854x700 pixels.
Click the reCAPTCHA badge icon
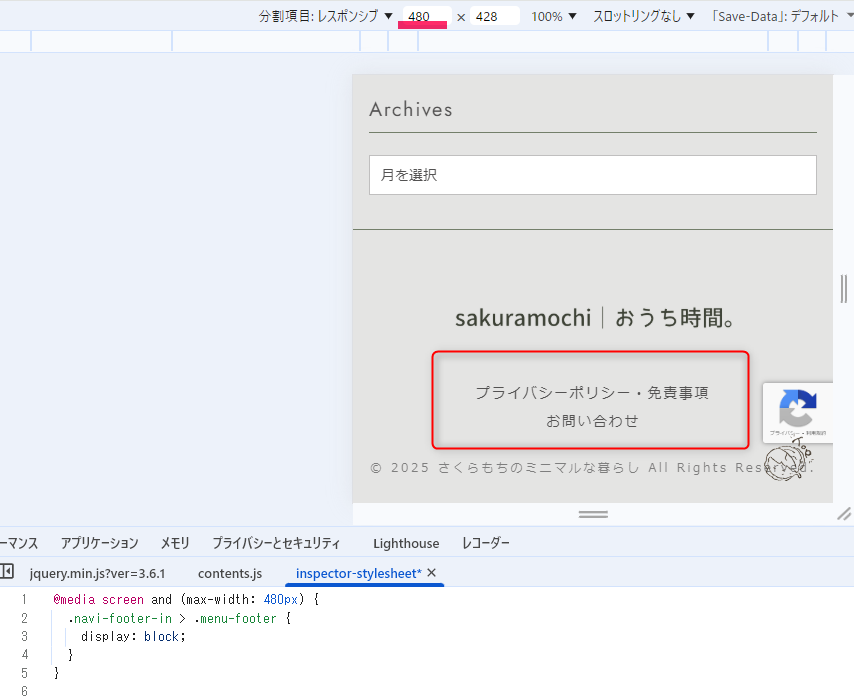796,411
